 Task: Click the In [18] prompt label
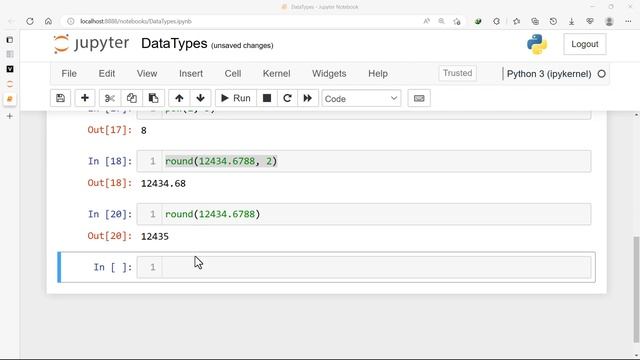pyautogui.click(x=110, y=161)
